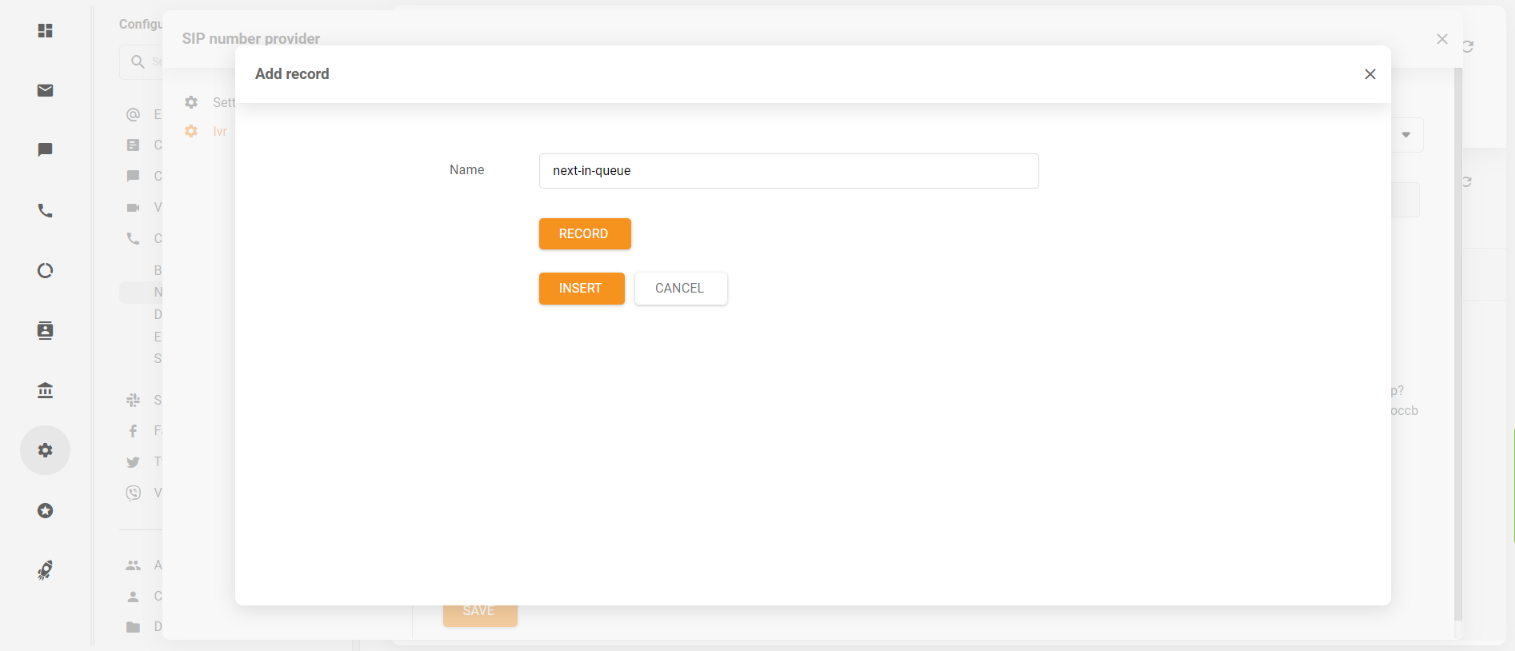Image resolution: width=1515 pixels, height=651 pixels.
Task: Click the rocket icon in sidebar
Action: click(x=45, y=570)
